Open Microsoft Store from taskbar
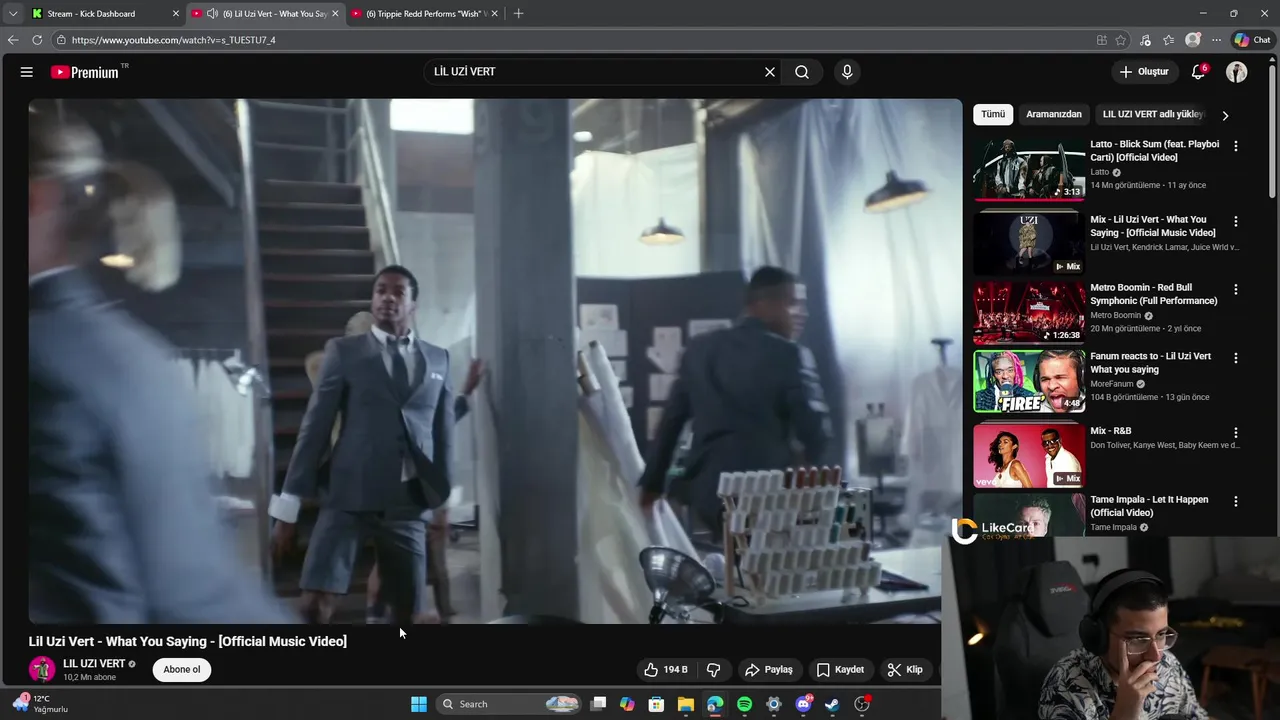Image resolution: width=1280 pixels, height=720 pixels. click(656, 704)
